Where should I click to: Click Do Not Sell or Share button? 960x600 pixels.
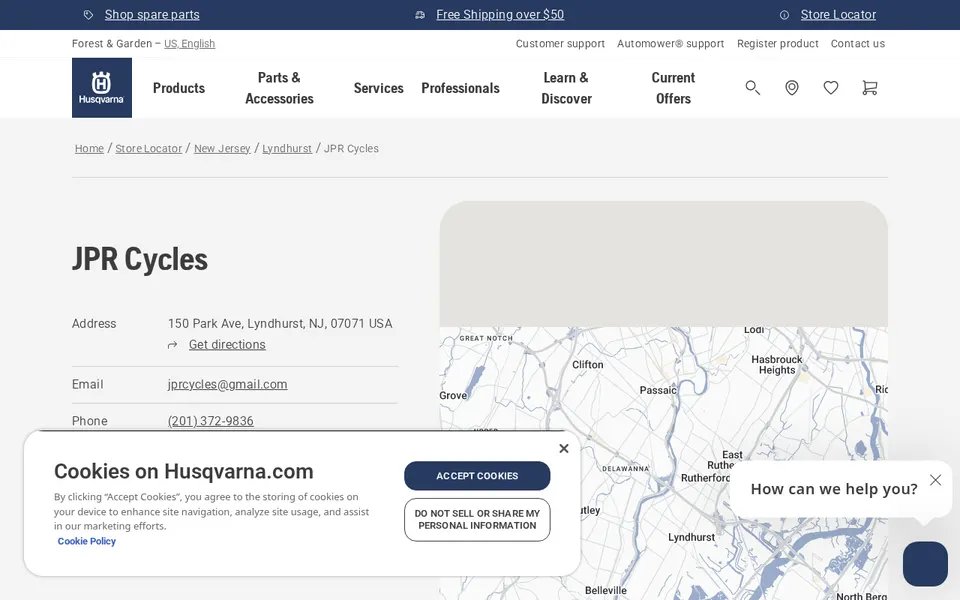coord(477,520)
